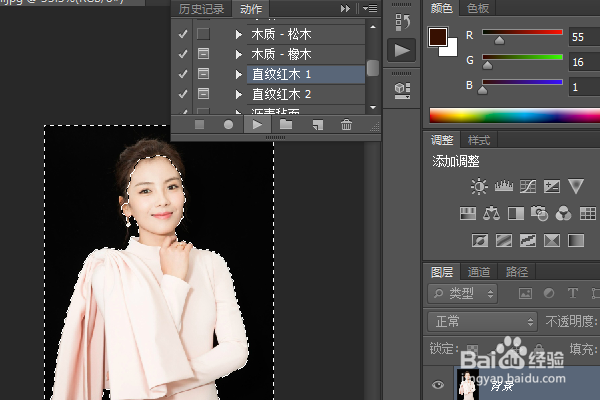The image size is (600, 400).
Task: Click the Begin recording circle button
Action: point(228,124)
